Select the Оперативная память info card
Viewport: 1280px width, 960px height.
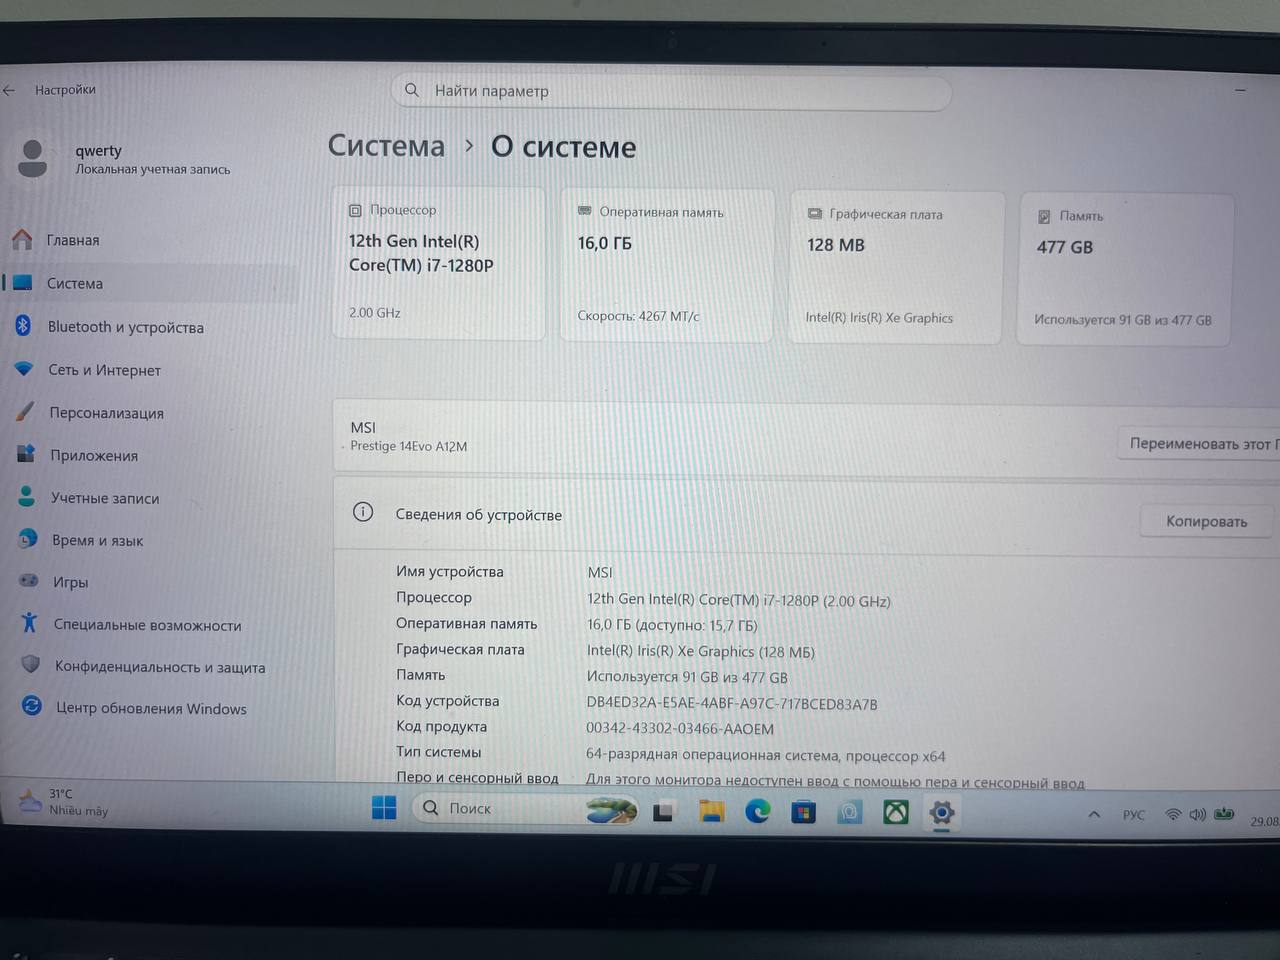pyautogui.click(x=667, y=266)
